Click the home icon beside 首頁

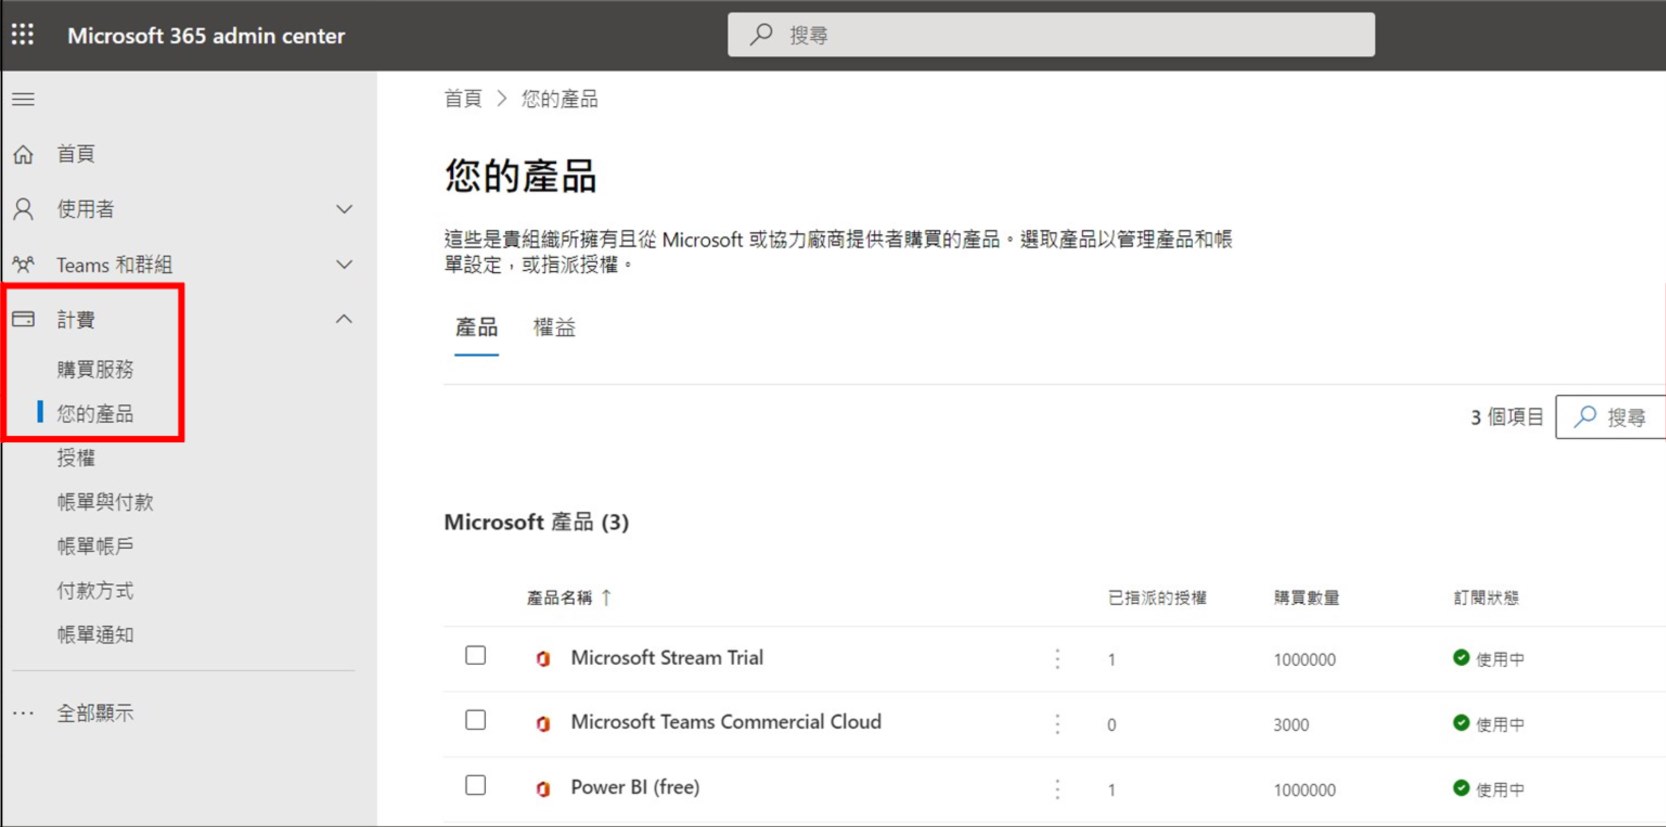[x=23, y=154]
